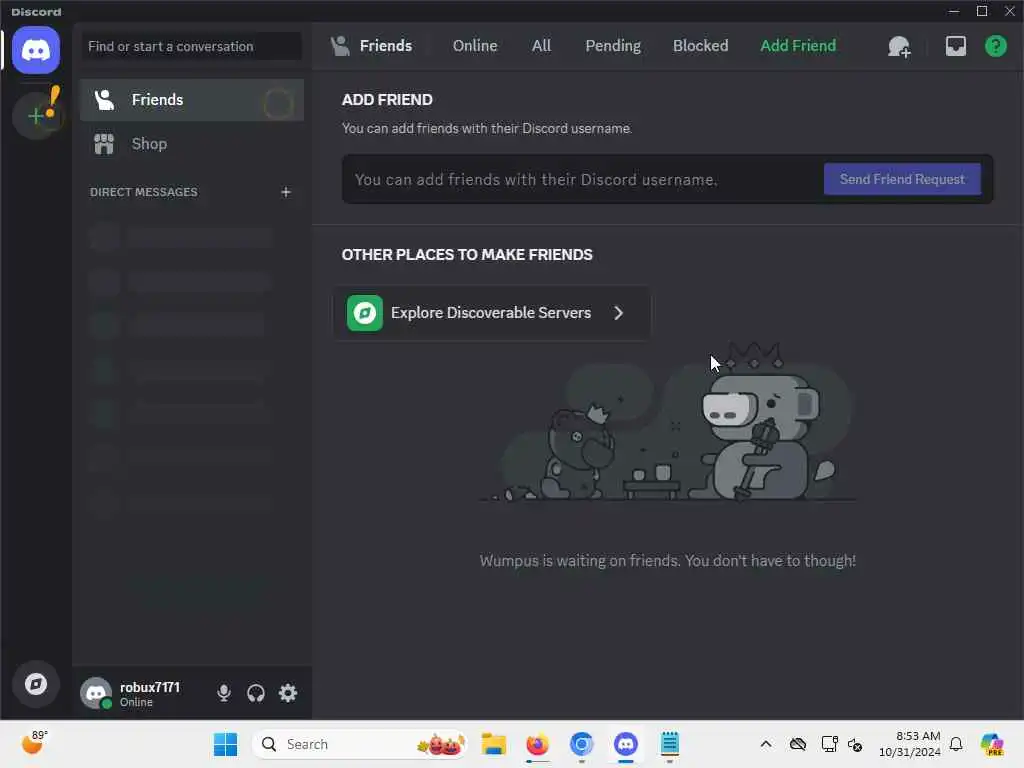This screenshot has height=768, width=1024.
Task: Open Discord home direct messages icon
Action: pyautogui.click(x=36, y=50)
